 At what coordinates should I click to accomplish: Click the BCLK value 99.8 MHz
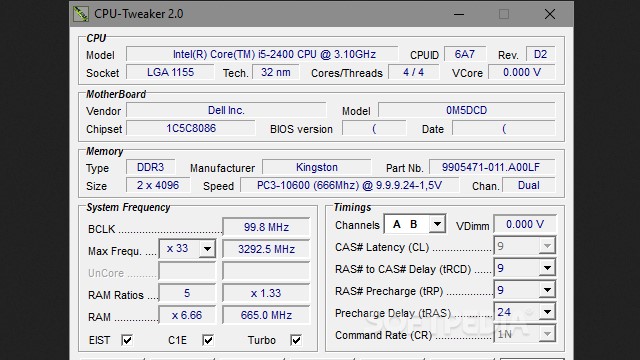(x=266, y=227)
